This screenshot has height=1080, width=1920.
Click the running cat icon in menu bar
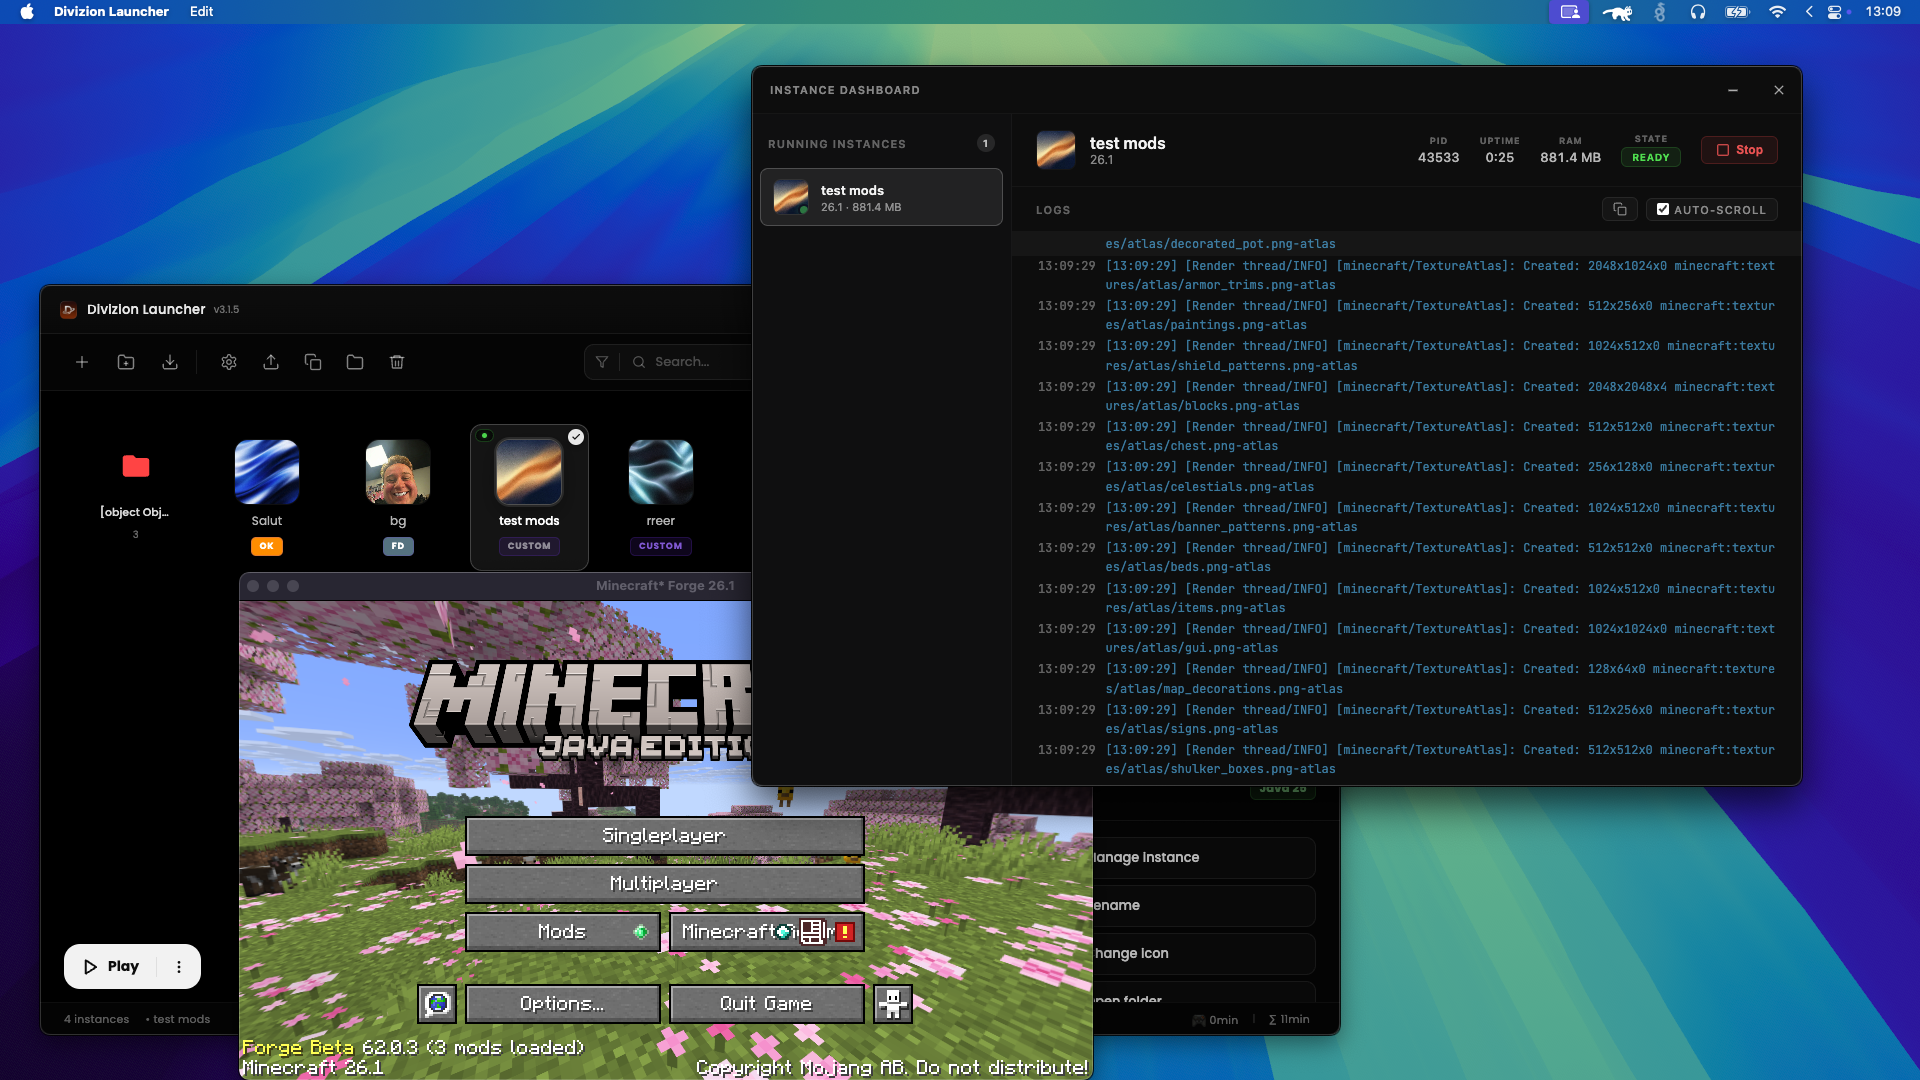[x=1617, y=12]
